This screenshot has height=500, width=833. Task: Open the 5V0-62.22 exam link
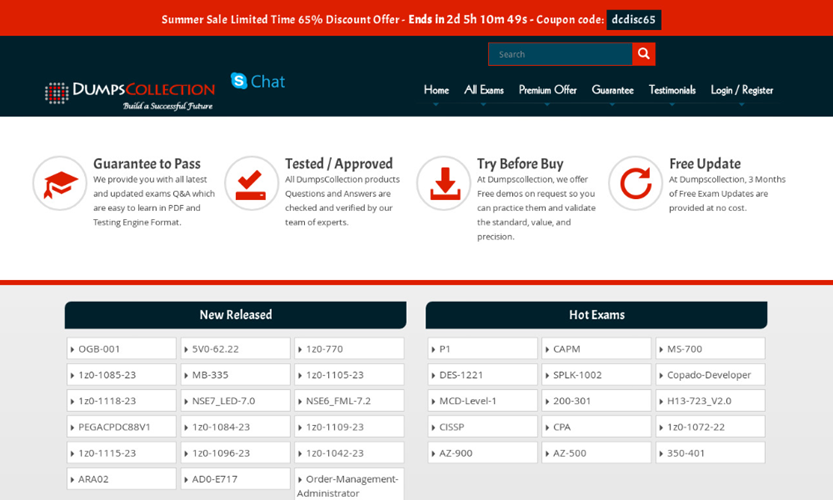[x=235, y=349]
